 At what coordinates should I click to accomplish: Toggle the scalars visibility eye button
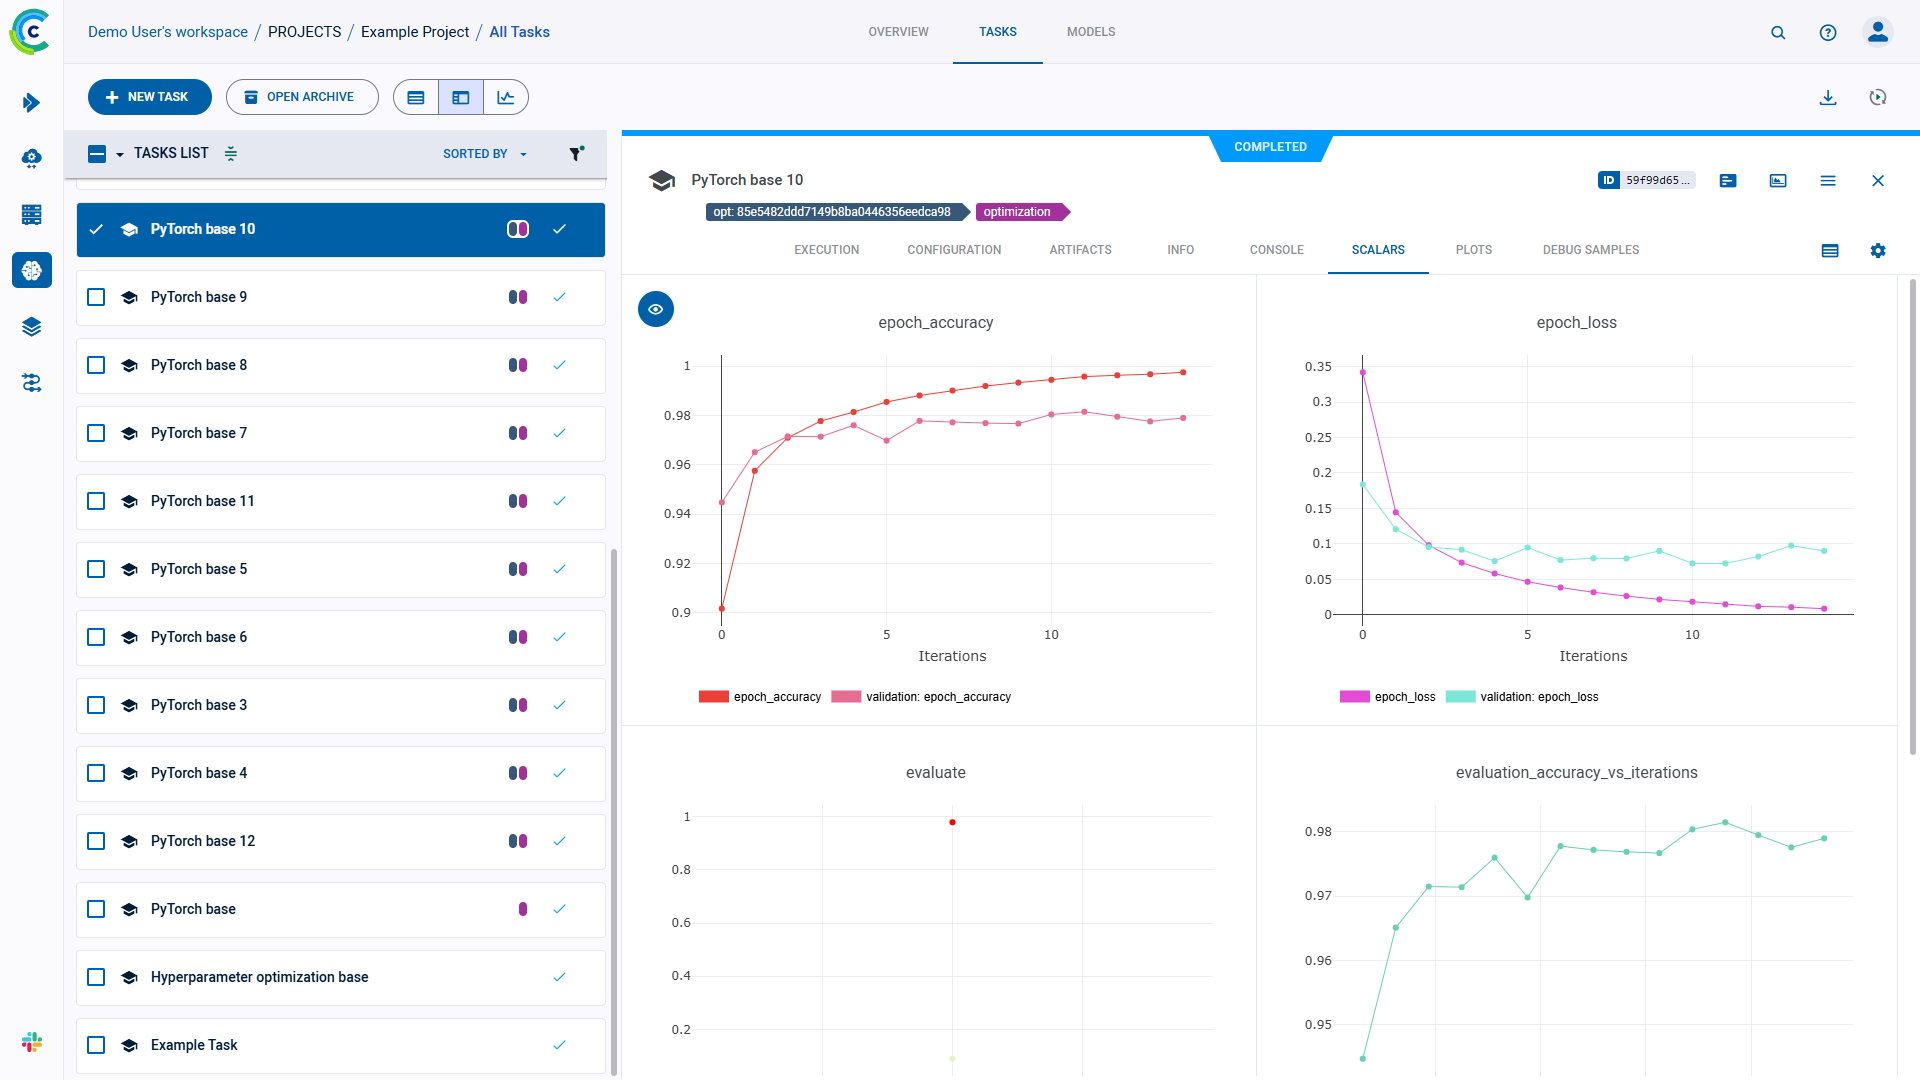coord(656,309)
